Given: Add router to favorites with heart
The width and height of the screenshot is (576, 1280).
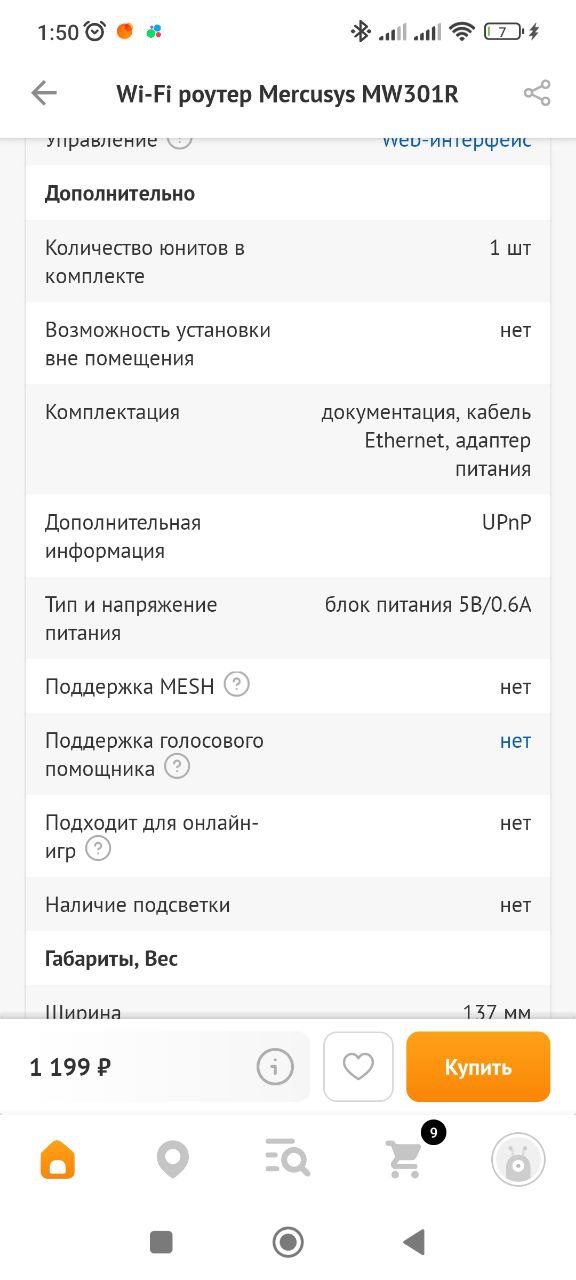Looking at the screenshot, I should (358, 1067).
